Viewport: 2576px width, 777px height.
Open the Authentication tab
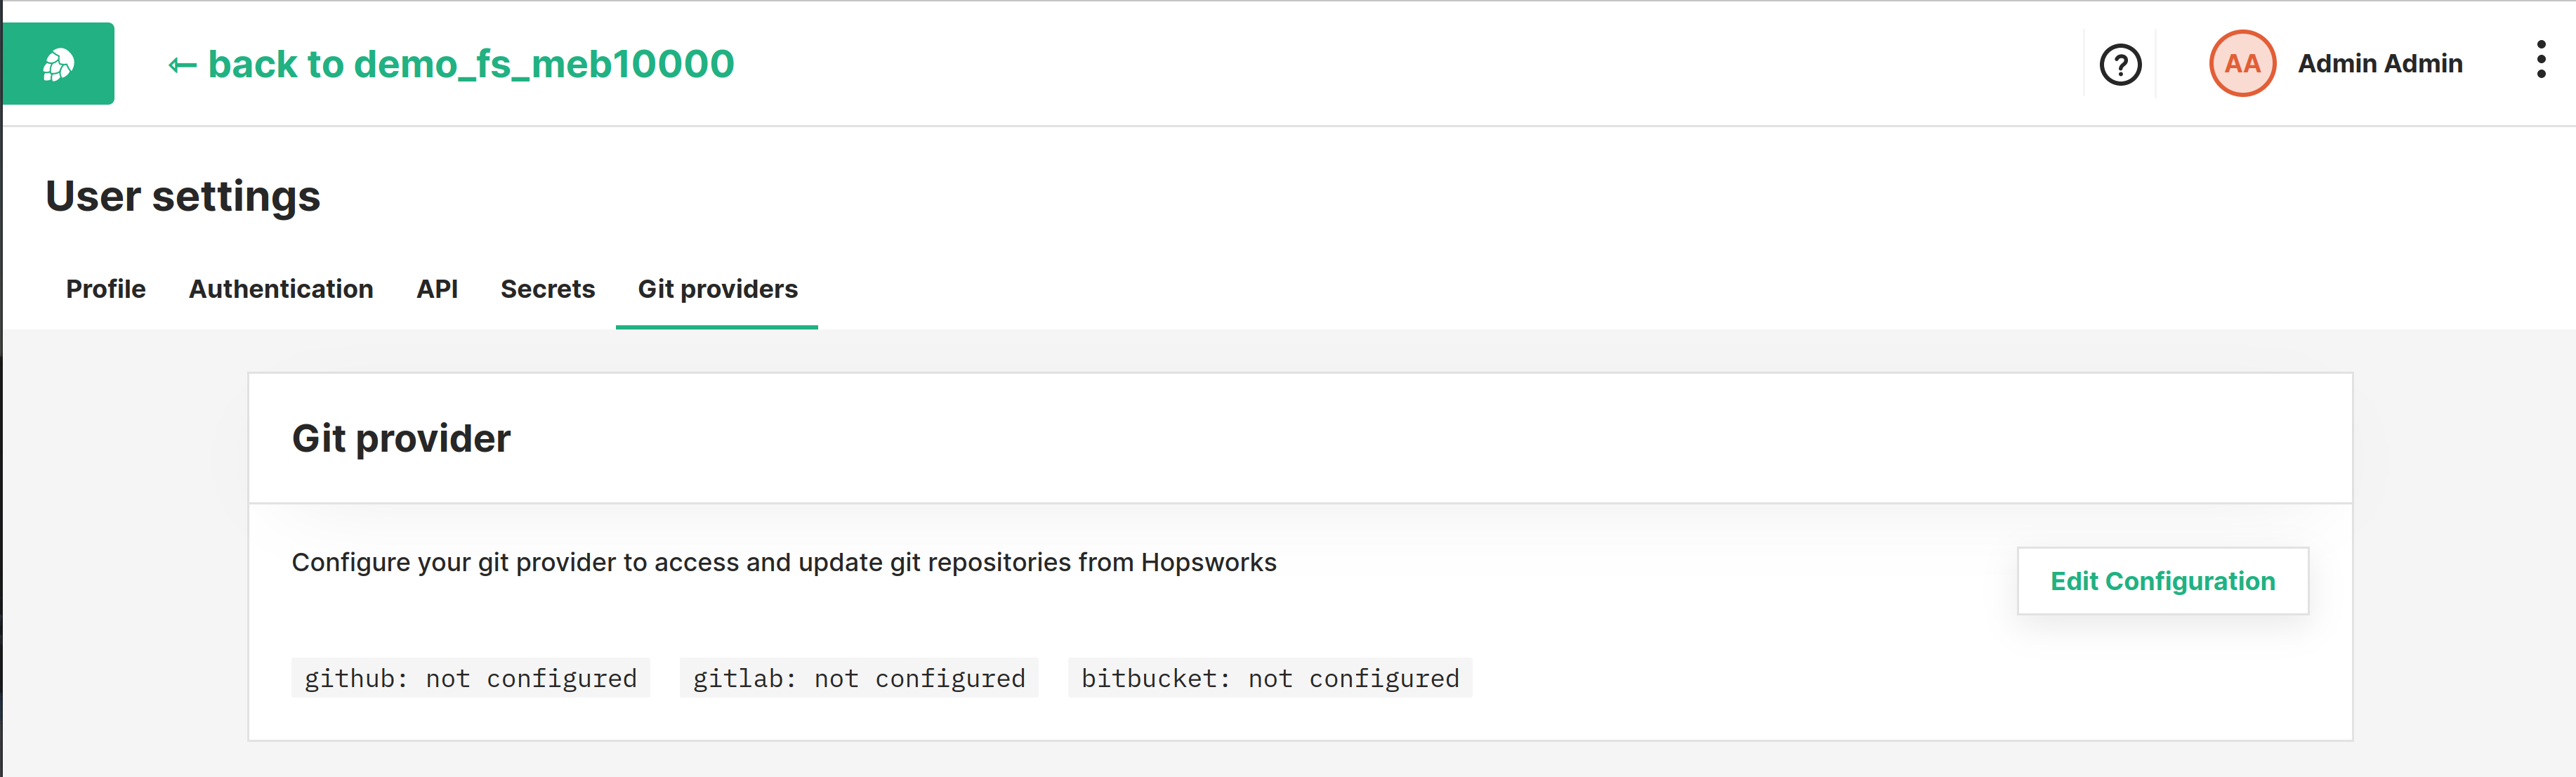[281, 289]
